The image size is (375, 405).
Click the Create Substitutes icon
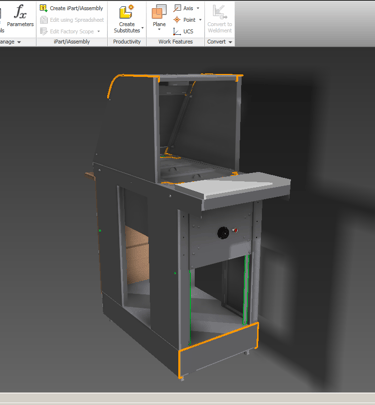point(126,12)
